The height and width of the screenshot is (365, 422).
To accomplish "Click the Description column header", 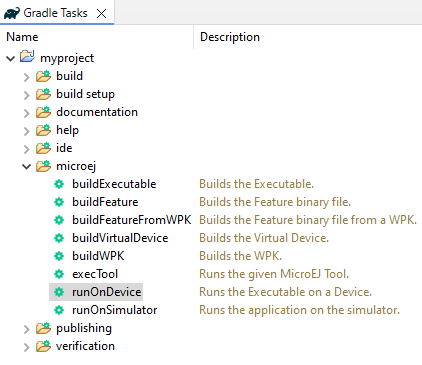I will pos(230,37).
